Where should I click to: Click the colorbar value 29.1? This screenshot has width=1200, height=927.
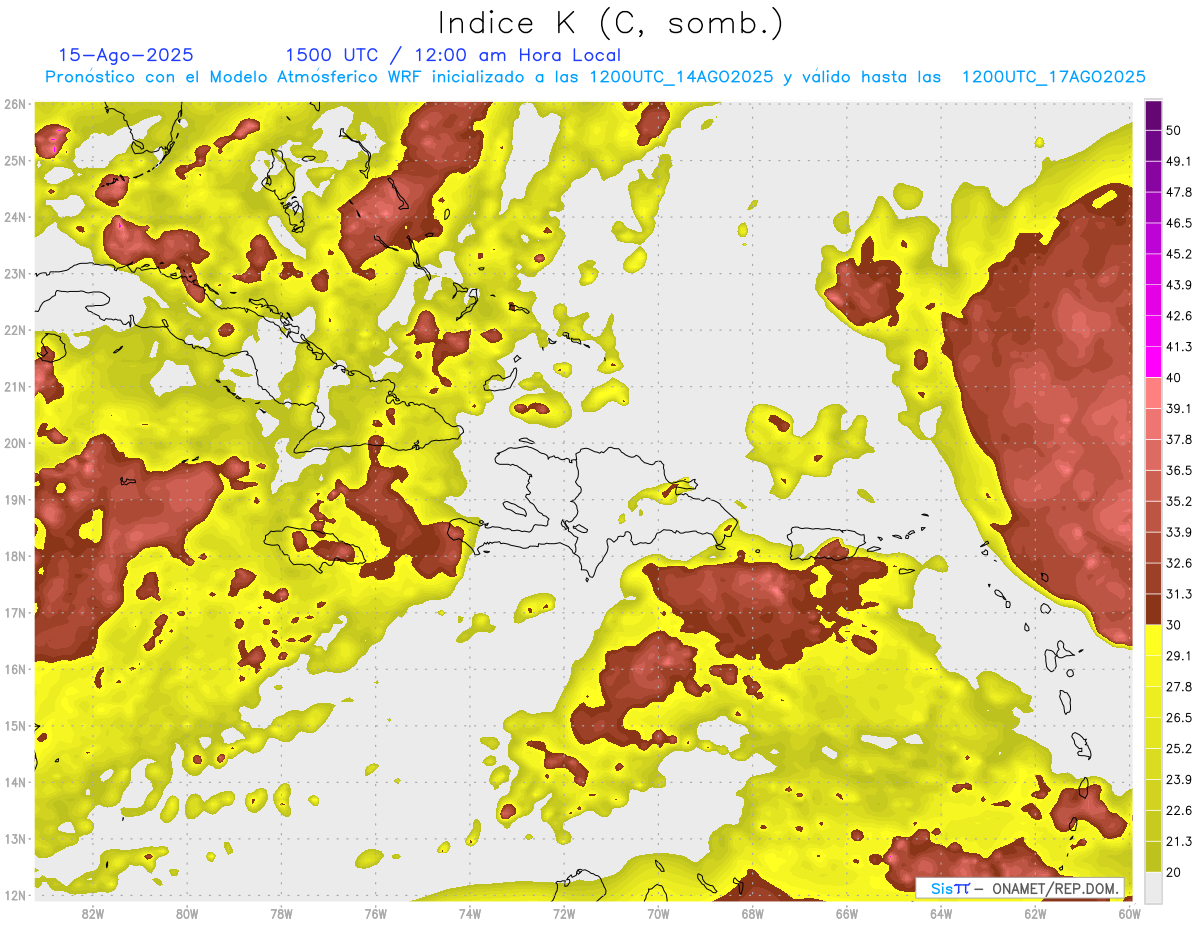(1179, 656)
